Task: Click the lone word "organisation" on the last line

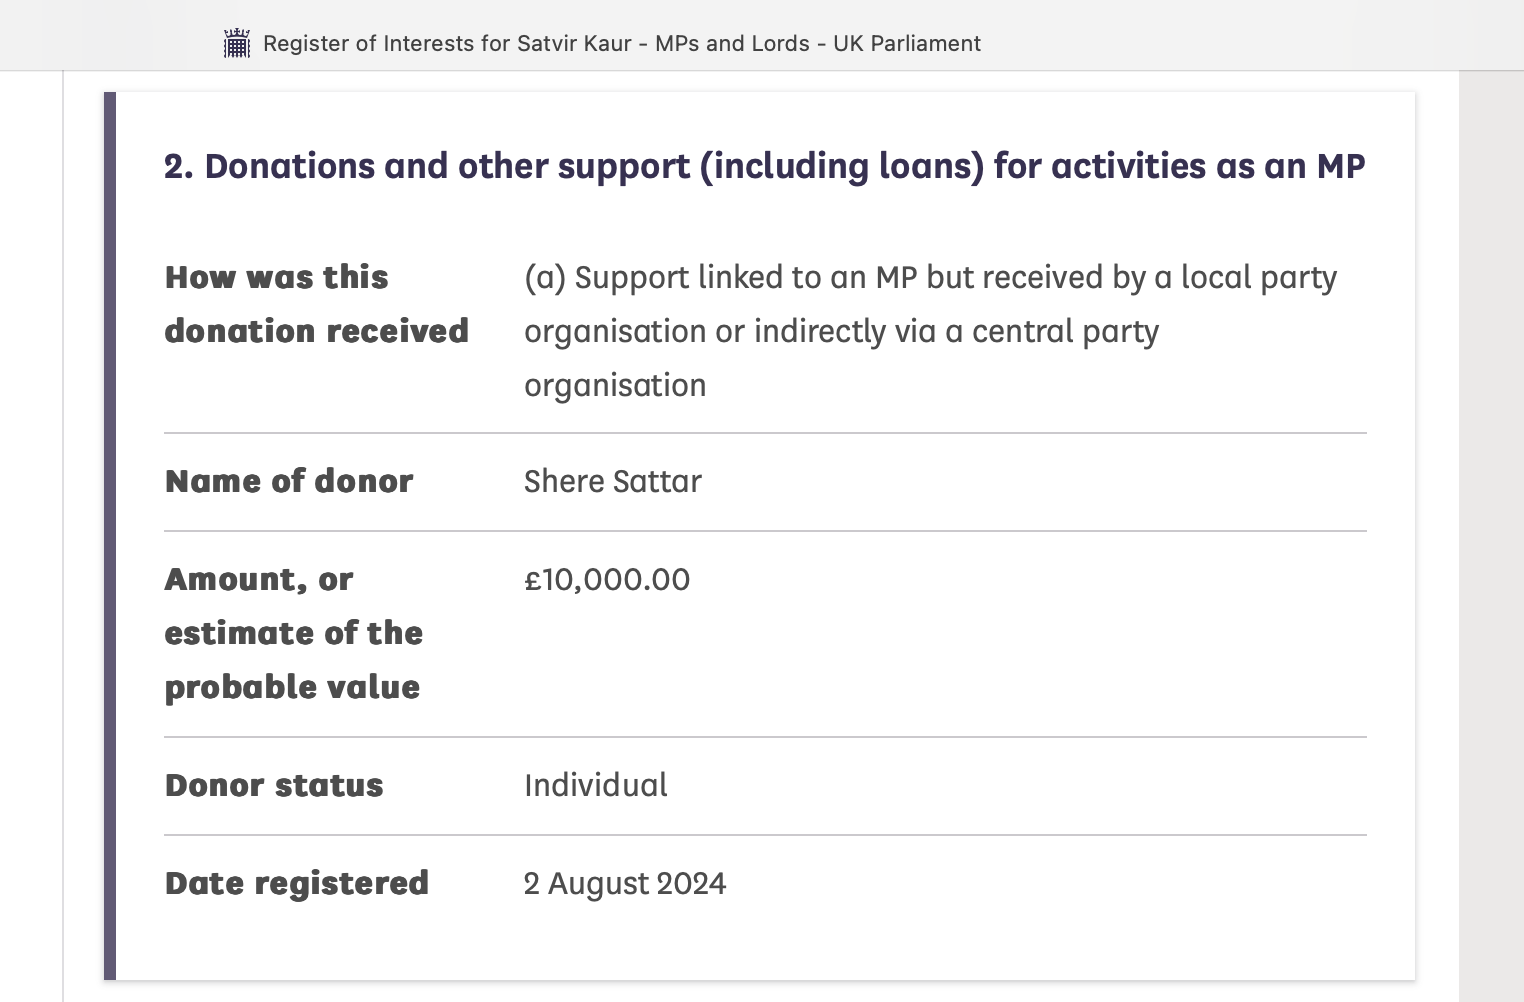Action: [615, 385]
